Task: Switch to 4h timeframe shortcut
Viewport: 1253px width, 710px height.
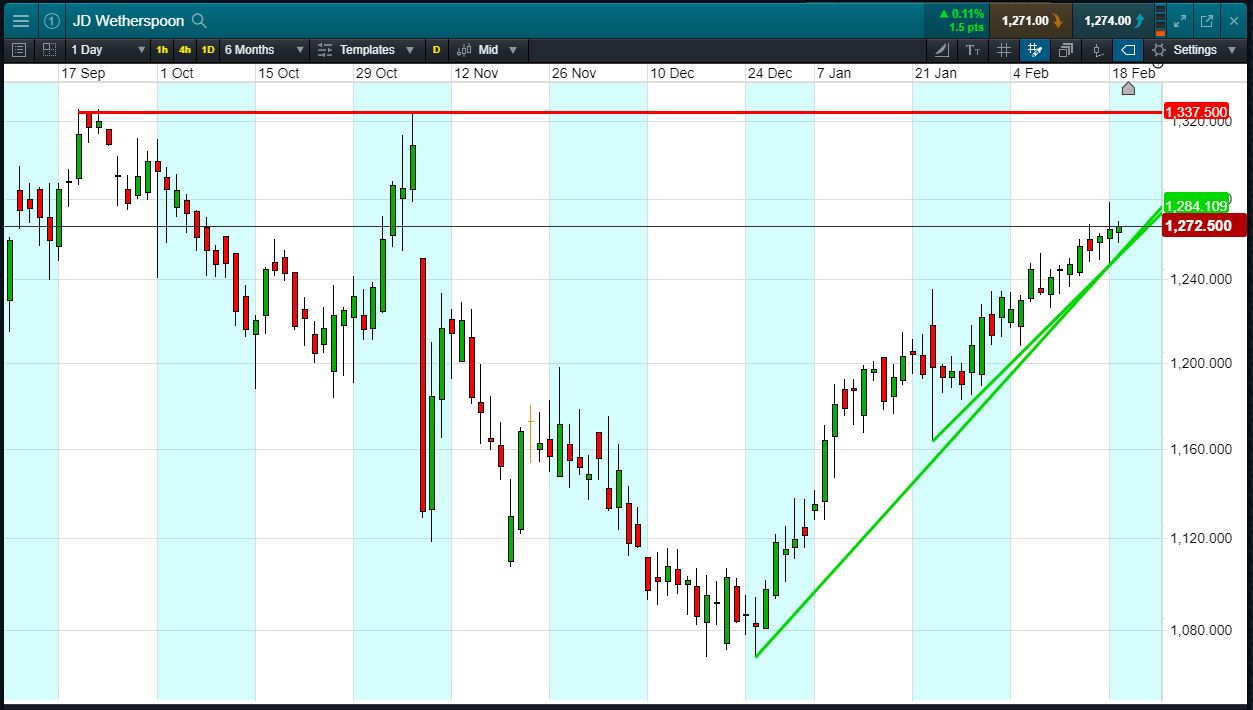Action: 185,50
